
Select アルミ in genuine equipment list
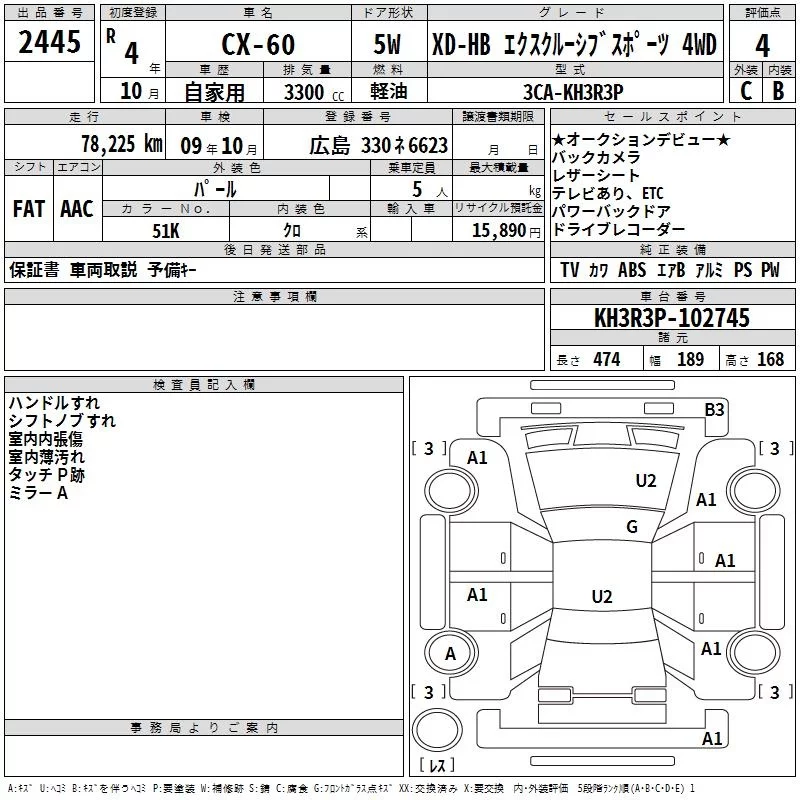click(709, 269)
